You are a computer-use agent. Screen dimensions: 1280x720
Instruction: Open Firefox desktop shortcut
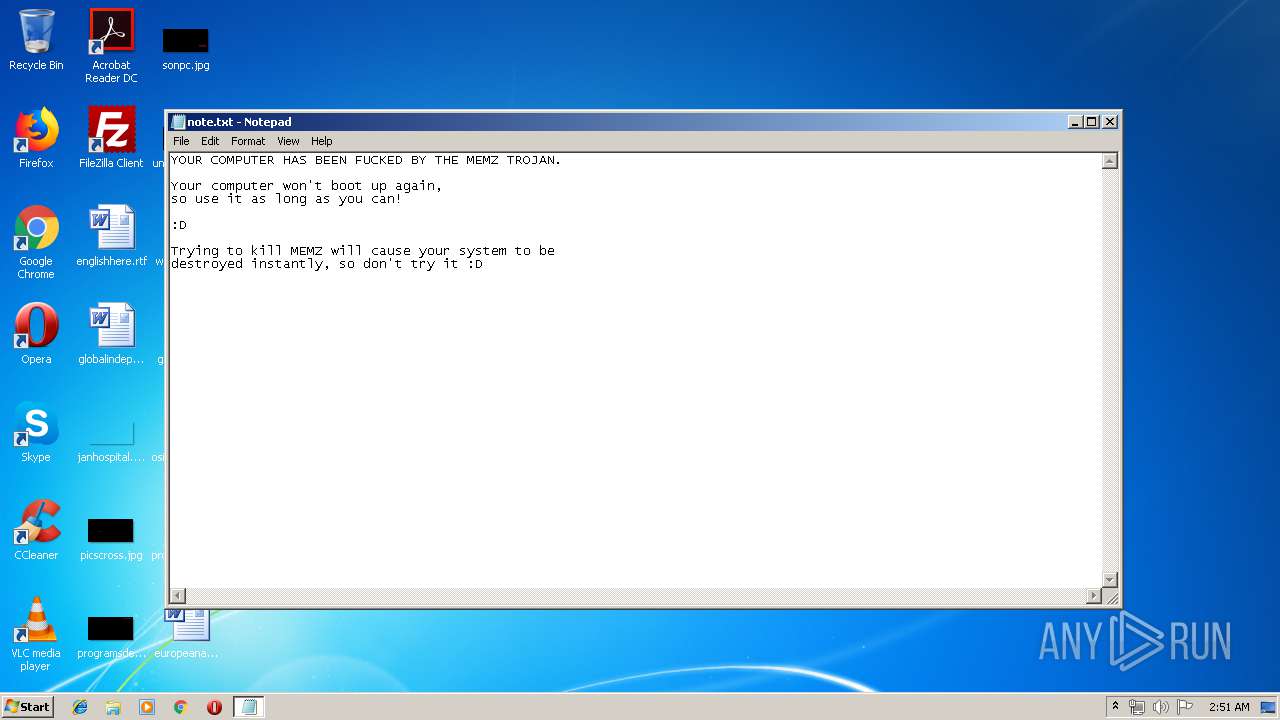point(36,138)
